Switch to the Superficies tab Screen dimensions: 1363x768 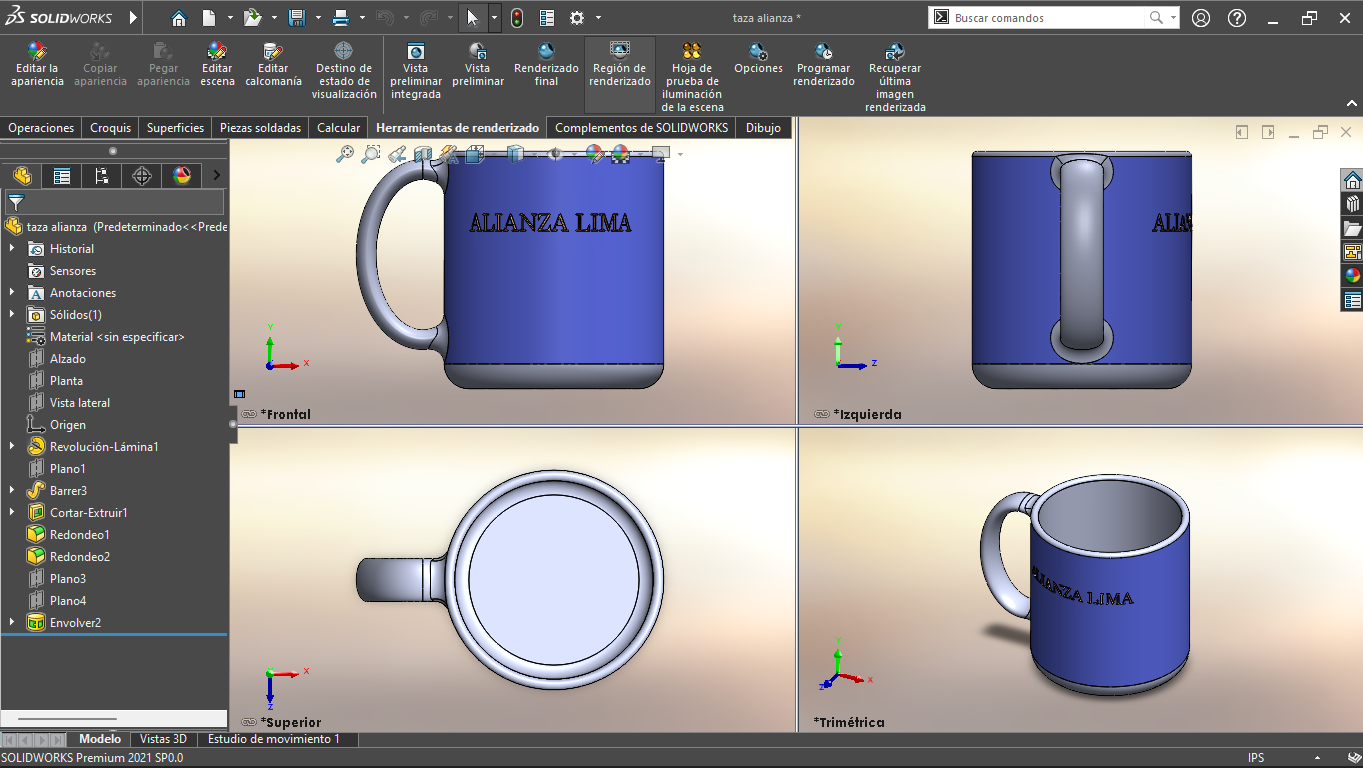tap(176, 128)
